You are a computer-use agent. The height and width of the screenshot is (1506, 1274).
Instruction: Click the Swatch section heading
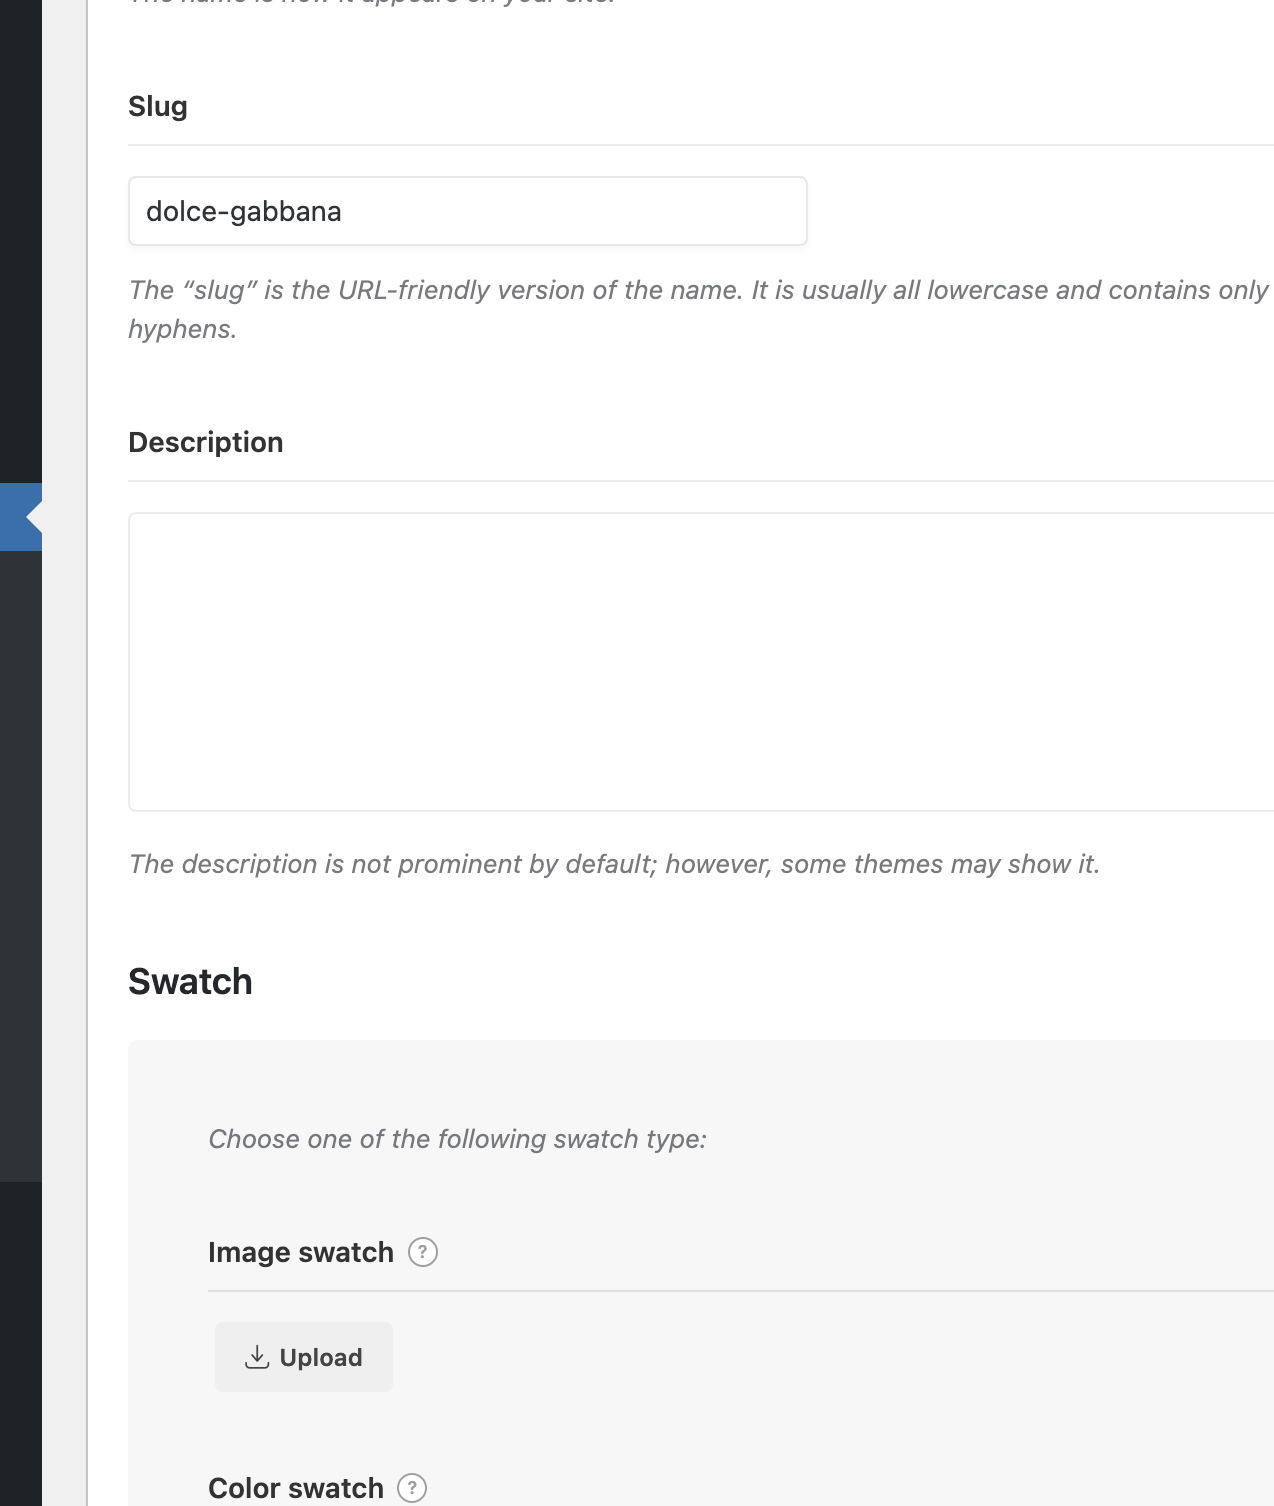click(190, 982)
